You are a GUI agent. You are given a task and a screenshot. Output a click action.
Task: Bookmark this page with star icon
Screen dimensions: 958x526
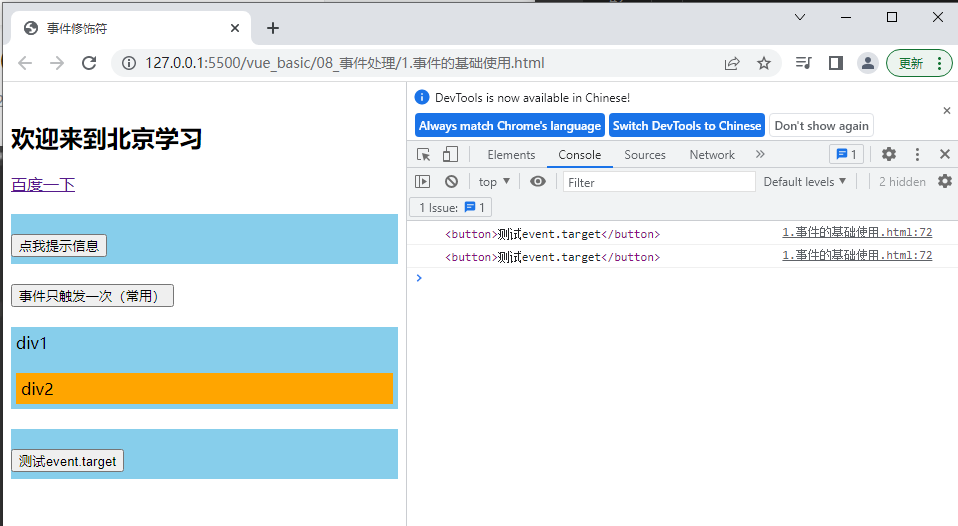764,63
